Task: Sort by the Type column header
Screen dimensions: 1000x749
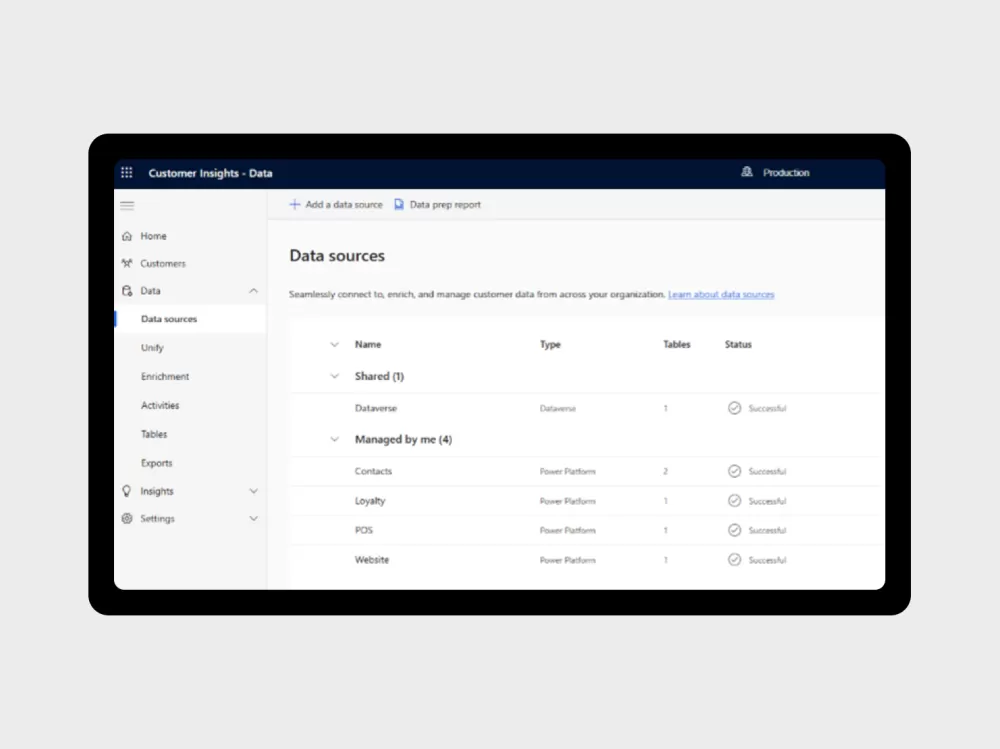Action: (550, 345)
